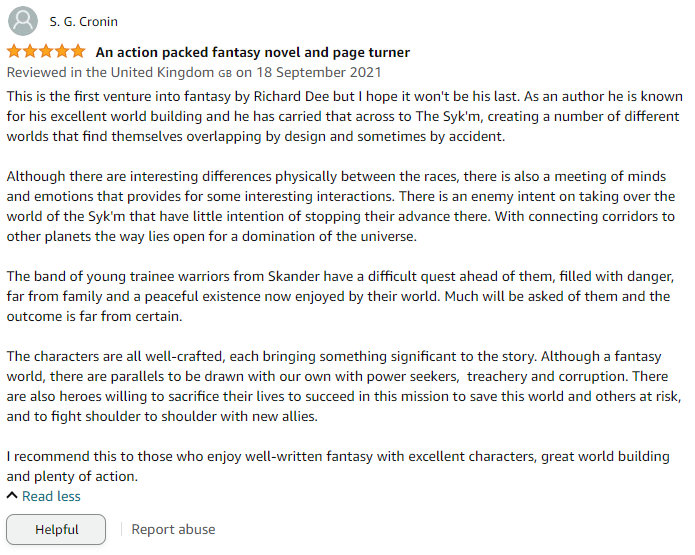
Task: Click the GB country code label
Action: pyautogui.click(x=225, y=73)
